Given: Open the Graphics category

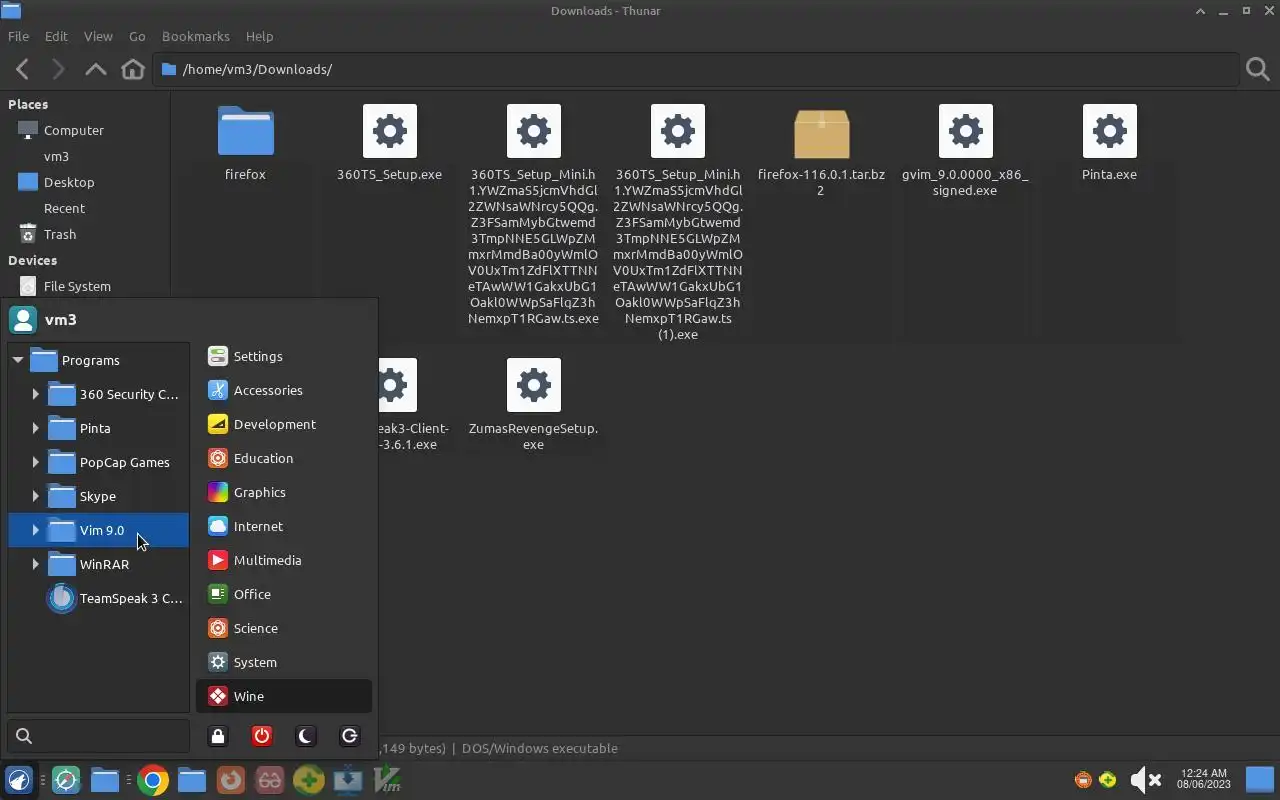Looking at the screenshot, I should (x=284, y=492).
